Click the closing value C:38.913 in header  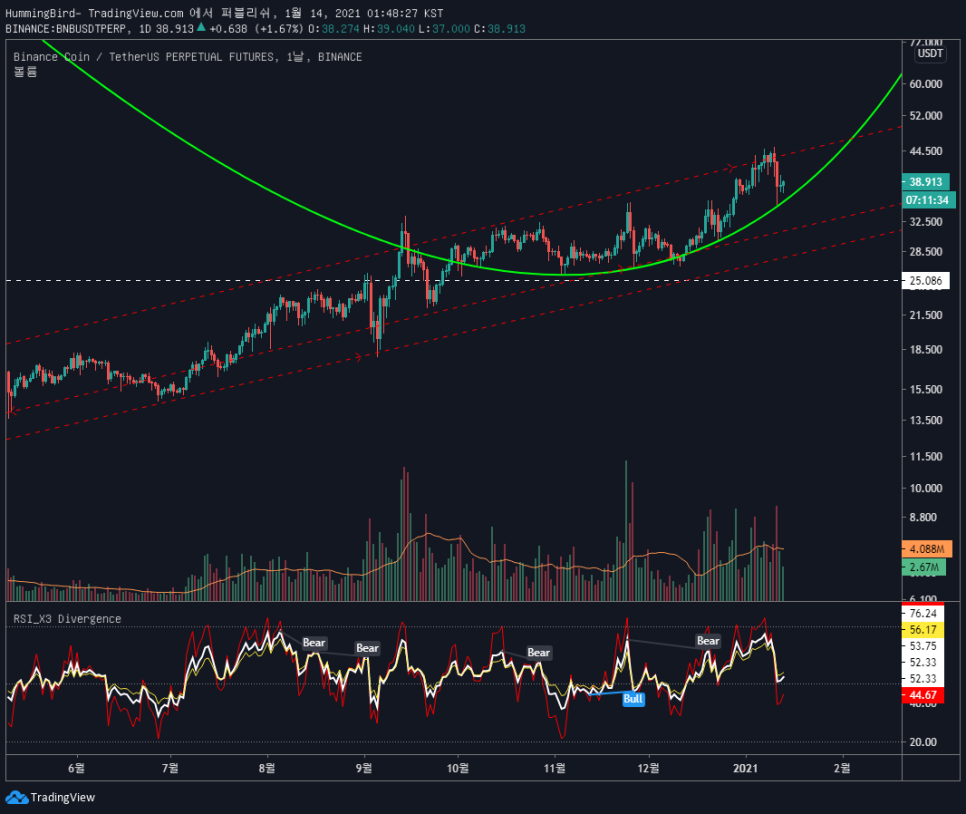500,29
